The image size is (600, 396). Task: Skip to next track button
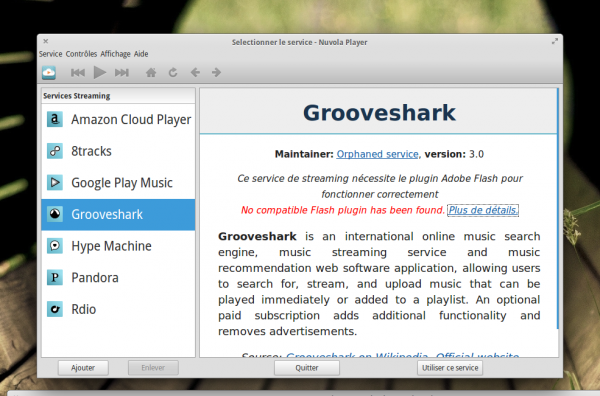122,72
